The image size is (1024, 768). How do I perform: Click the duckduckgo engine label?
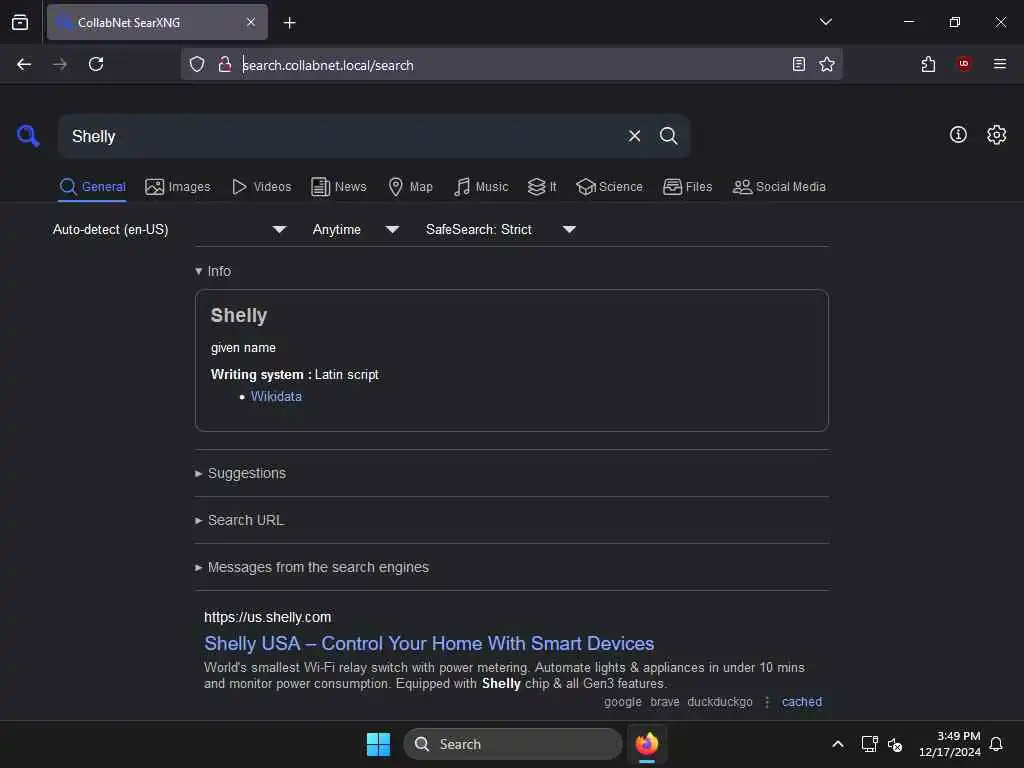[x=720, y=702]
